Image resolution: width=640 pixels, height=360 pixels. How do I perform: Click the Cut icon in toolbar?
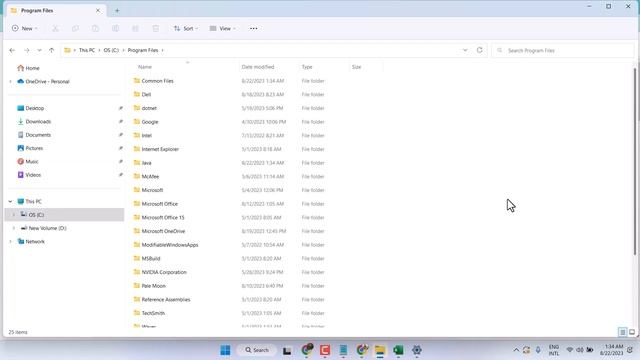click(55, 29)
